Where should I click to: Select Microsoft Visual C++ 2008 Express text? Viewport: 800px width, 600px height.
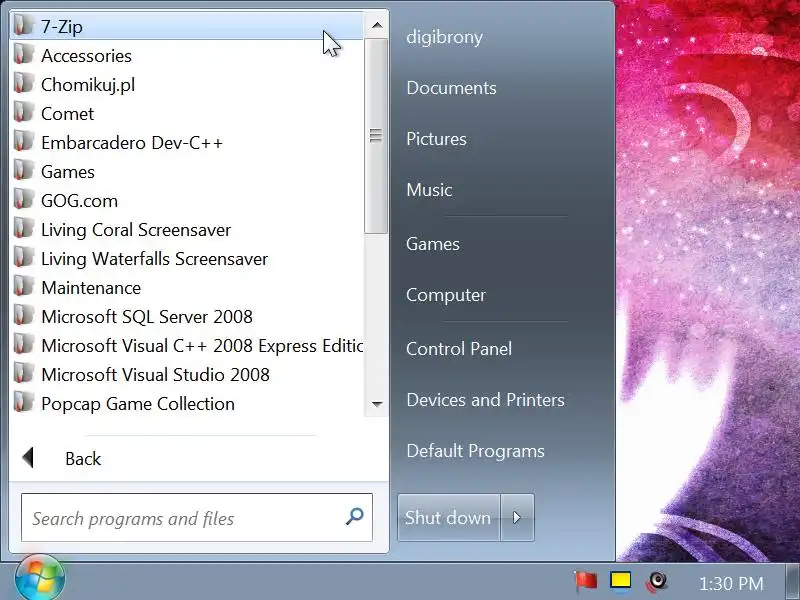202,346
